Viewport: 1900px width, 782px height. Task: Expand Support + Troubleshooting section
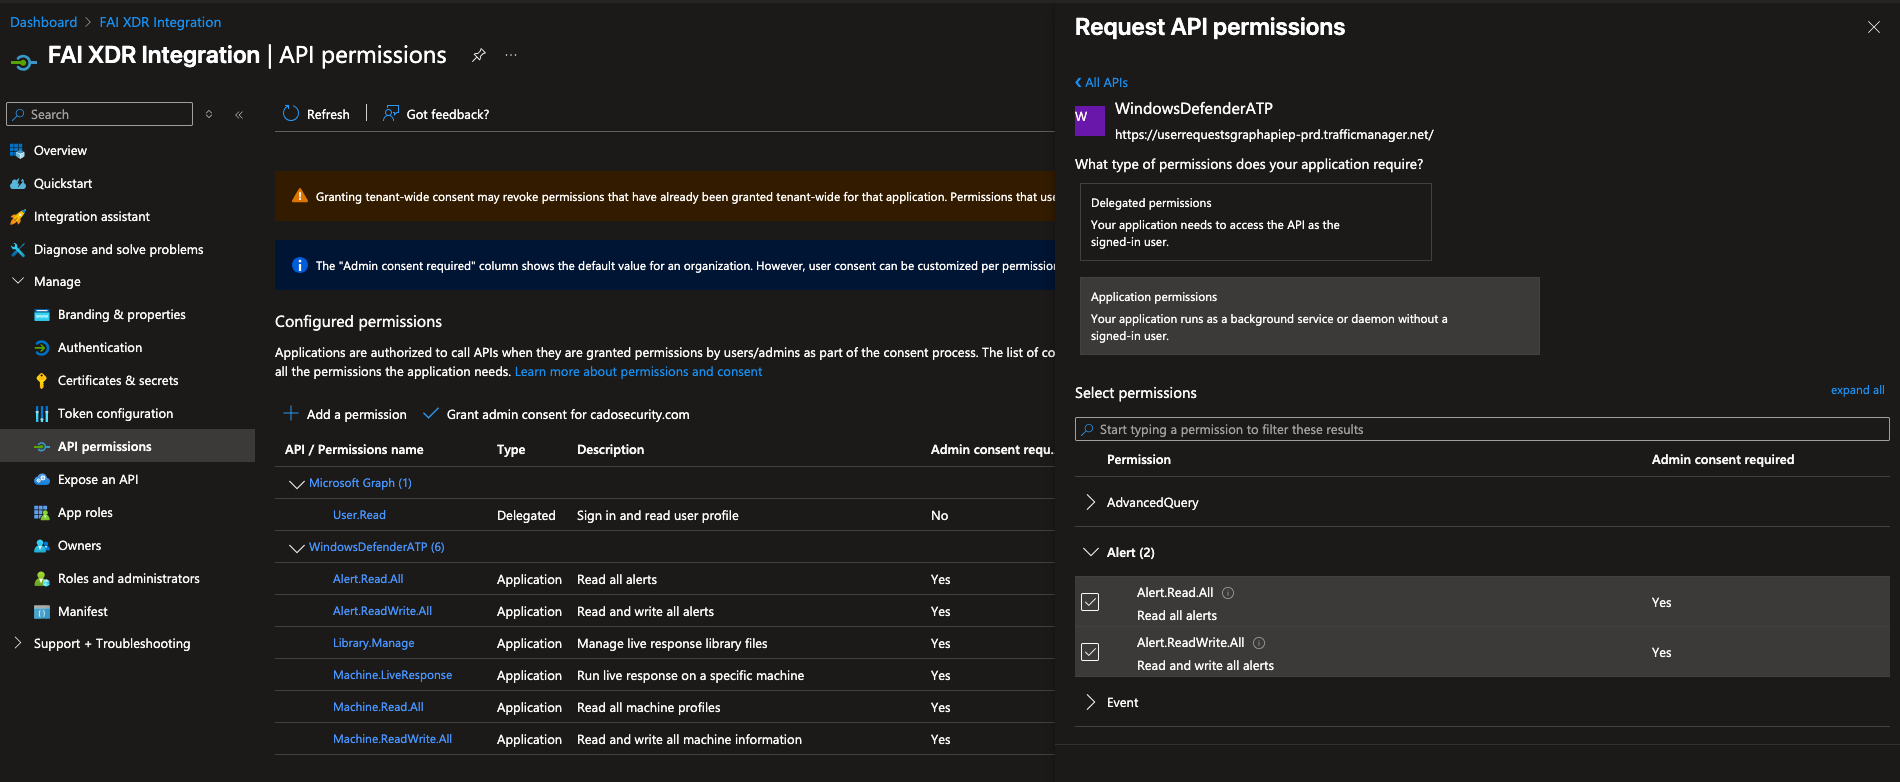(x=18, y=643)
